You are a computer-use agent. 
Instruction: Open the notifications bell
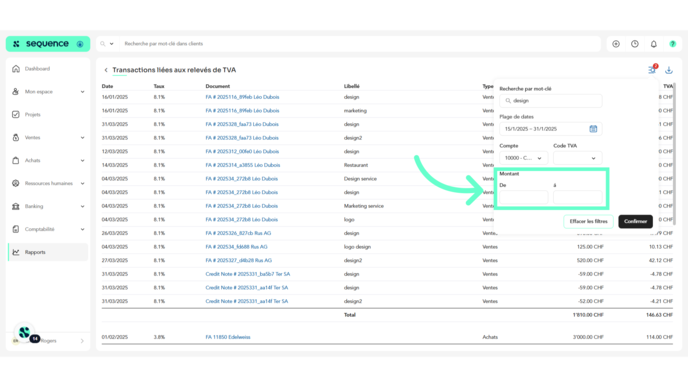point(654,44)
